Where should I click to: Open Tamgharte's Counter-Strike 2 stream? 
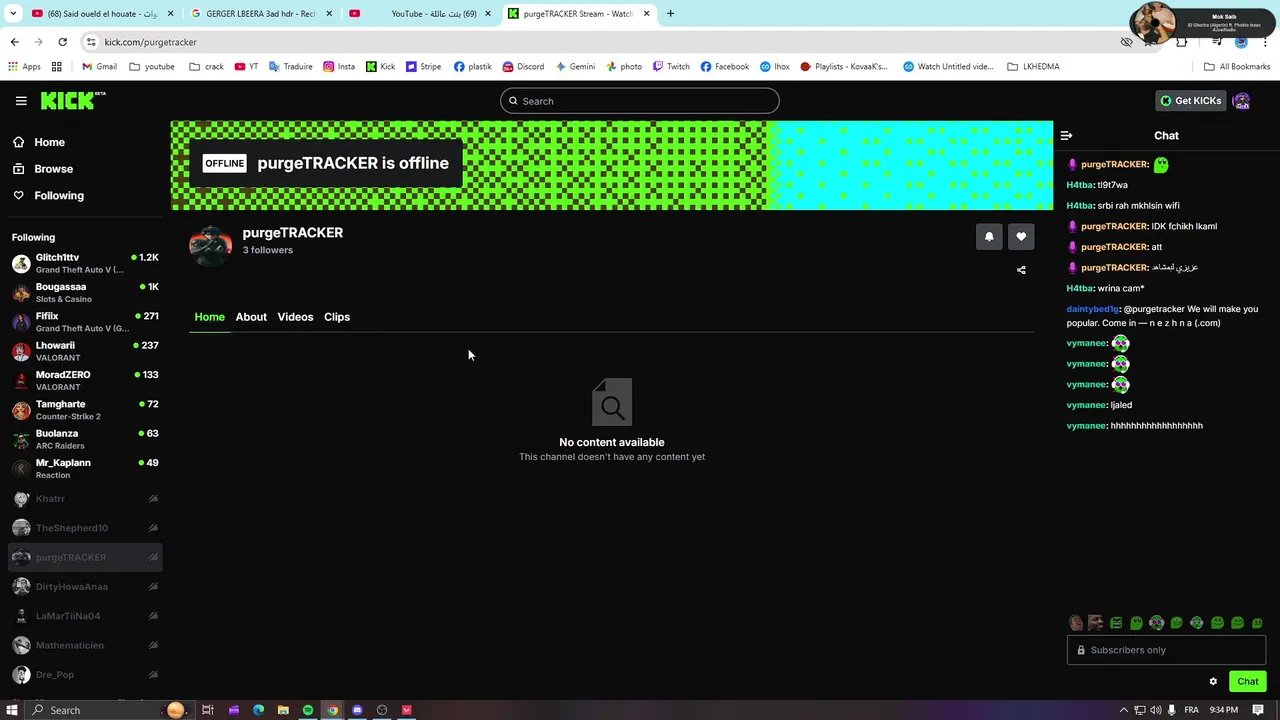coord(85,410)
